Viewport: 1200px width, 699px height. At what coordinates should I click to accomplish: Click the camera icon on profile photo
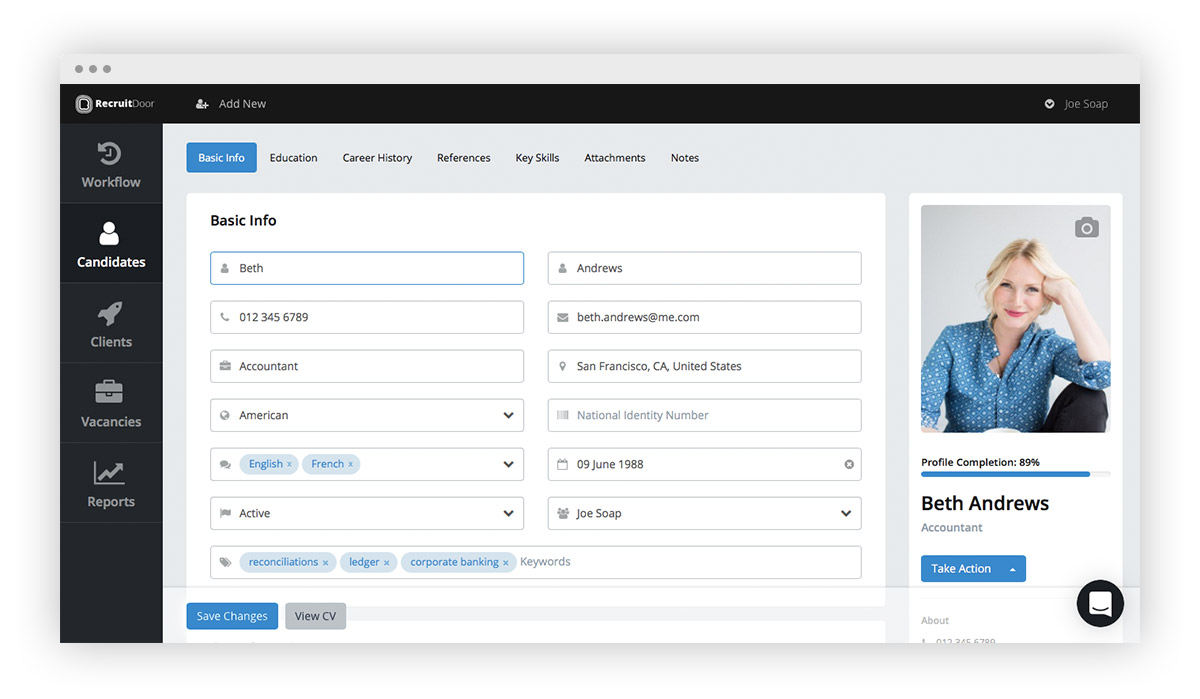[x=1087, y=228]
